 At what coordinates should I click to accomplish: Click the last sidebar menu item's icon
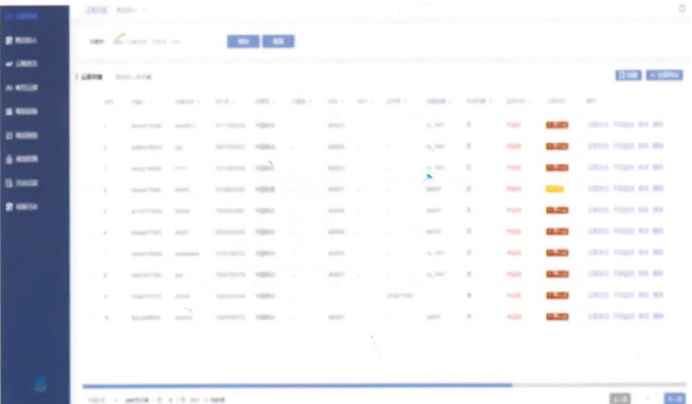[9, 206]
